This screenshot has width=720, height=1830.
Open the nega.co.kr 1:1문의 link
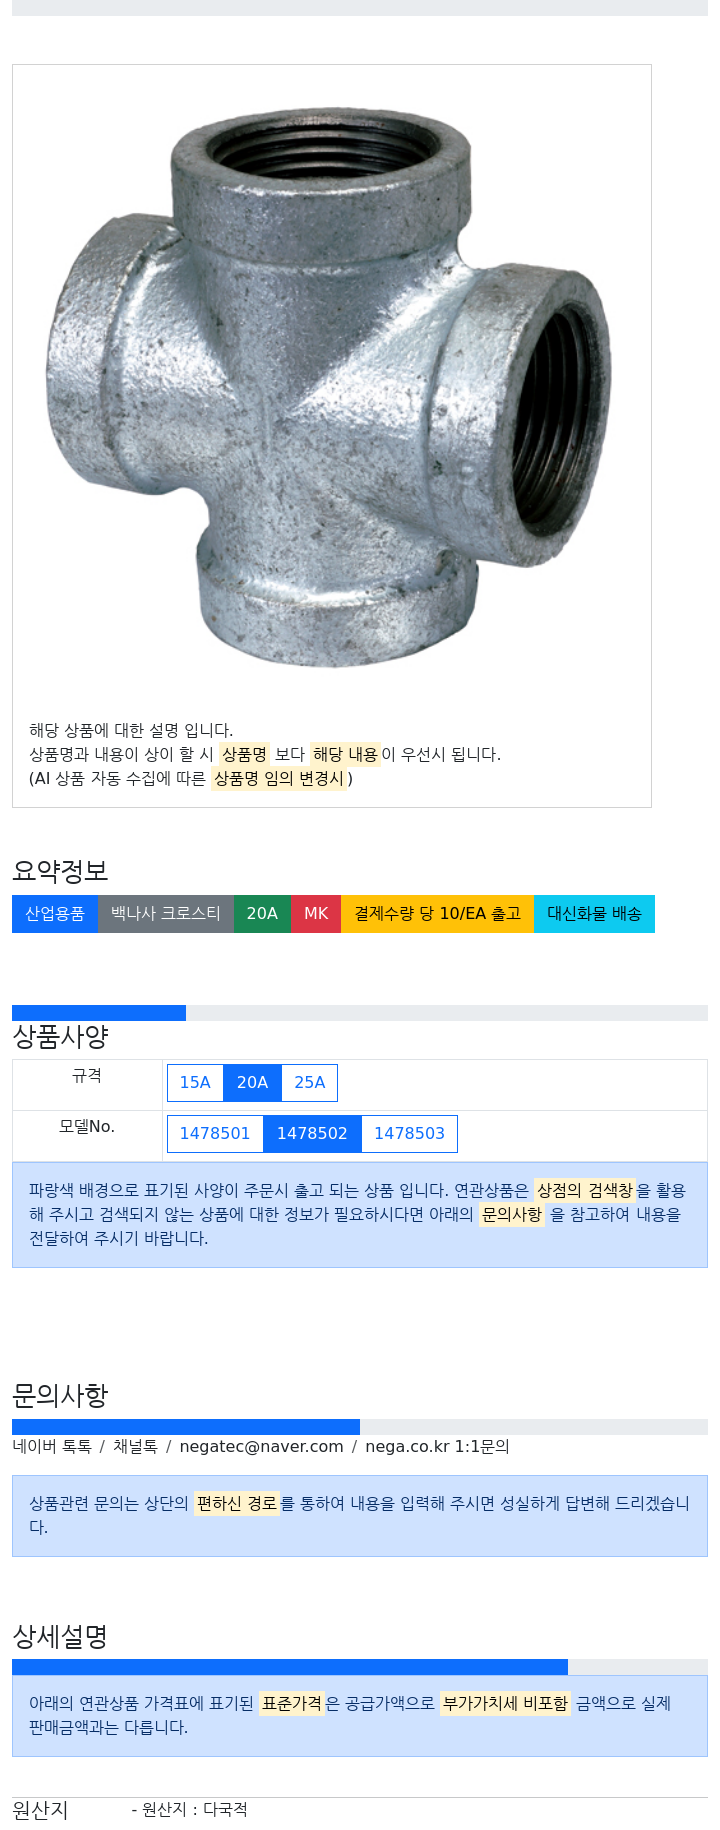click(x=437, y=1447)
